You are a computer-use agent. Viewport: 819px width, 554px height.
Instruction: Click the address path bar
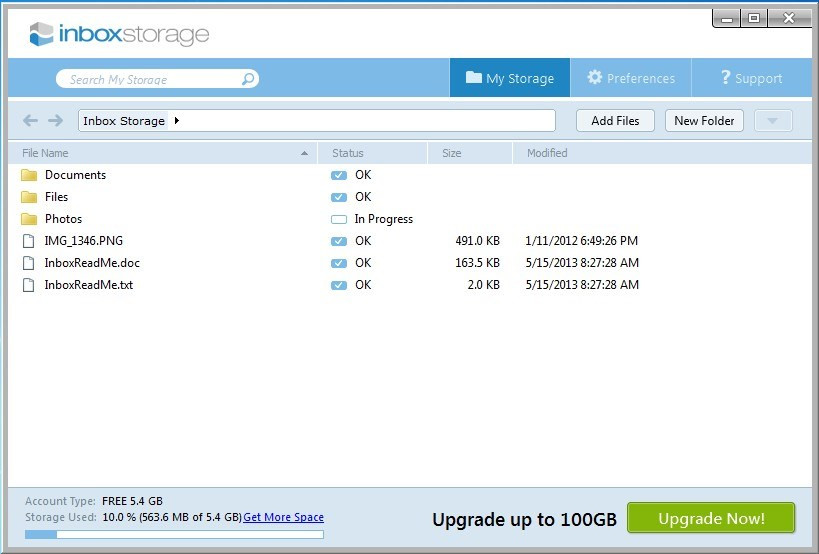click(317, 121)
